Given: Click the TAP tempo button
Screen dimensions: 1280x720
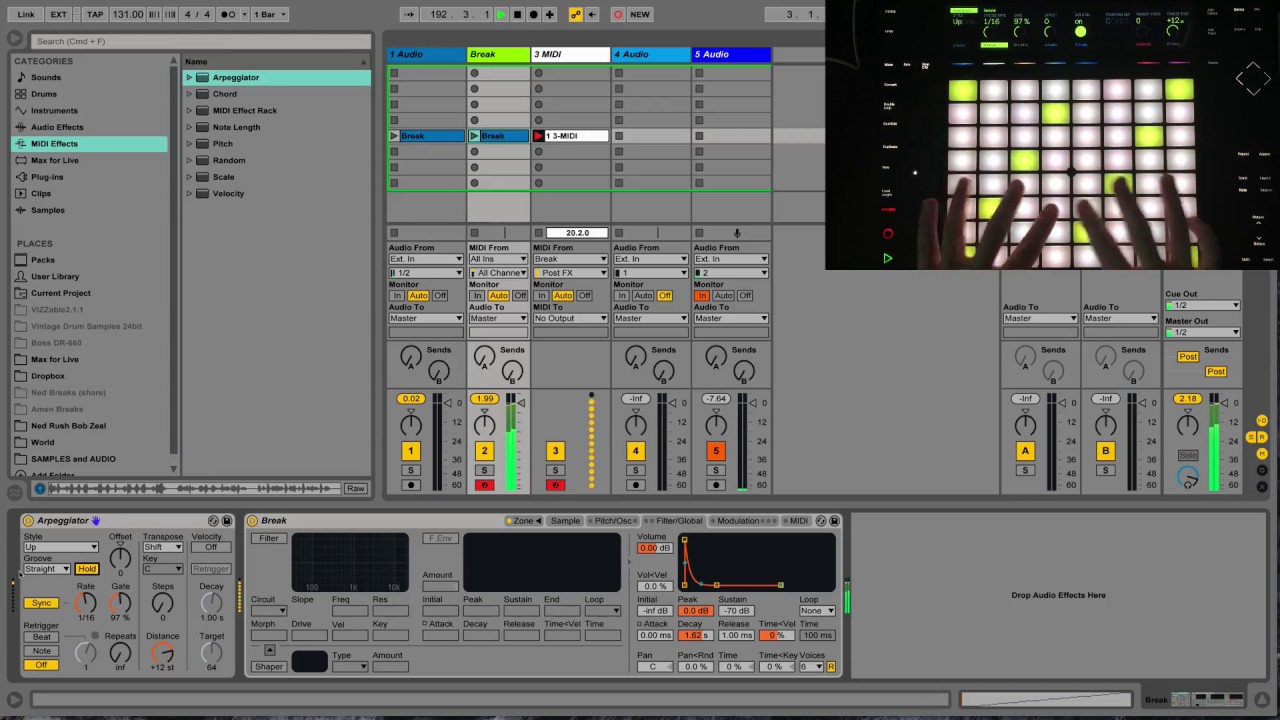Looking at the screenshot, I should (x=95, y=14).
